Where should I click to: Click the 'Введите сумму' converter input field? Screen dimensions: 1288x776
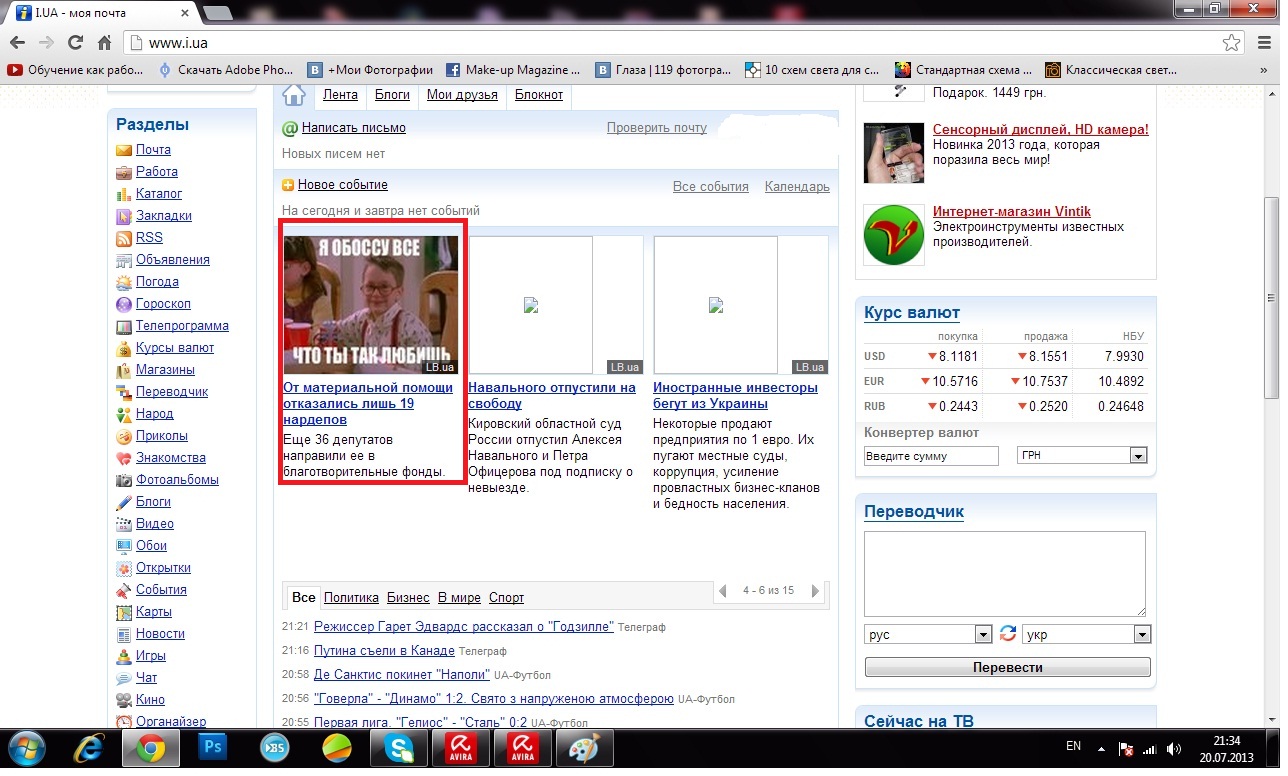tap(931, 456)
